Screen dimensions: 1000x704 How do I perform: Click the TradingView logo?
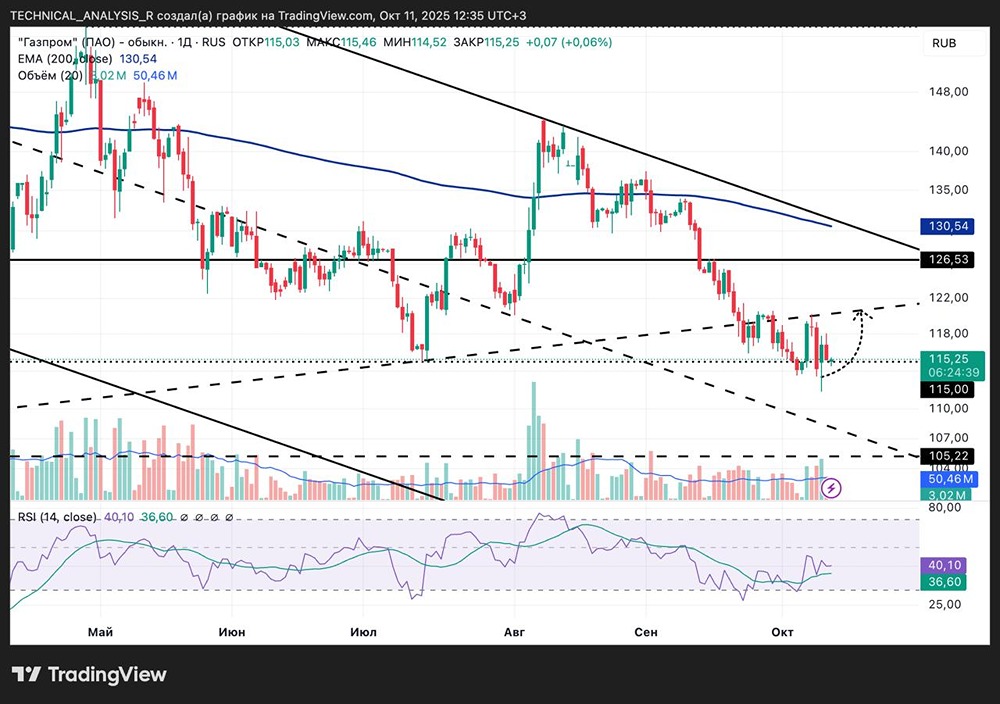pyautogui.click(x=89, y=675)
